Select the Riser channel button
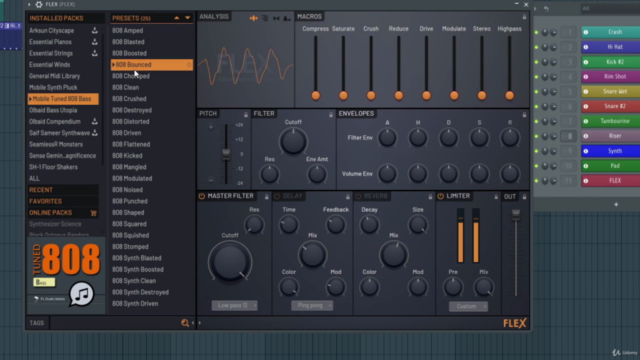Image resolution: width=640 pixels, height=360 pixels. pos(611,136)
